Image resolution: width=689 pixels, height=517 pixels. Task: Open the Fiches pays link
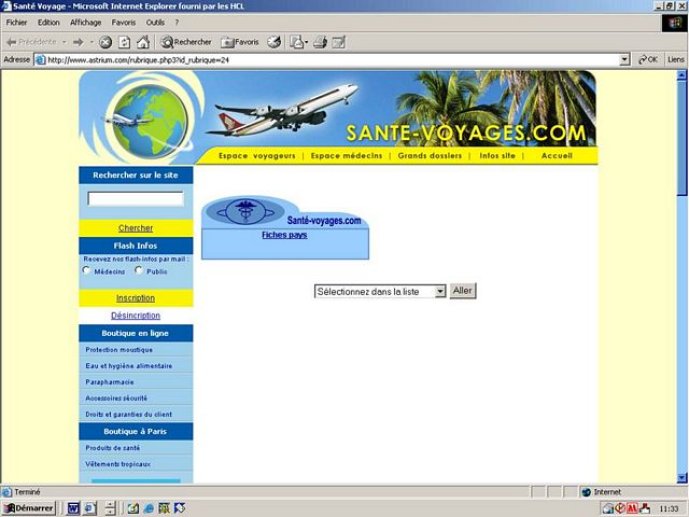(284, 235)
